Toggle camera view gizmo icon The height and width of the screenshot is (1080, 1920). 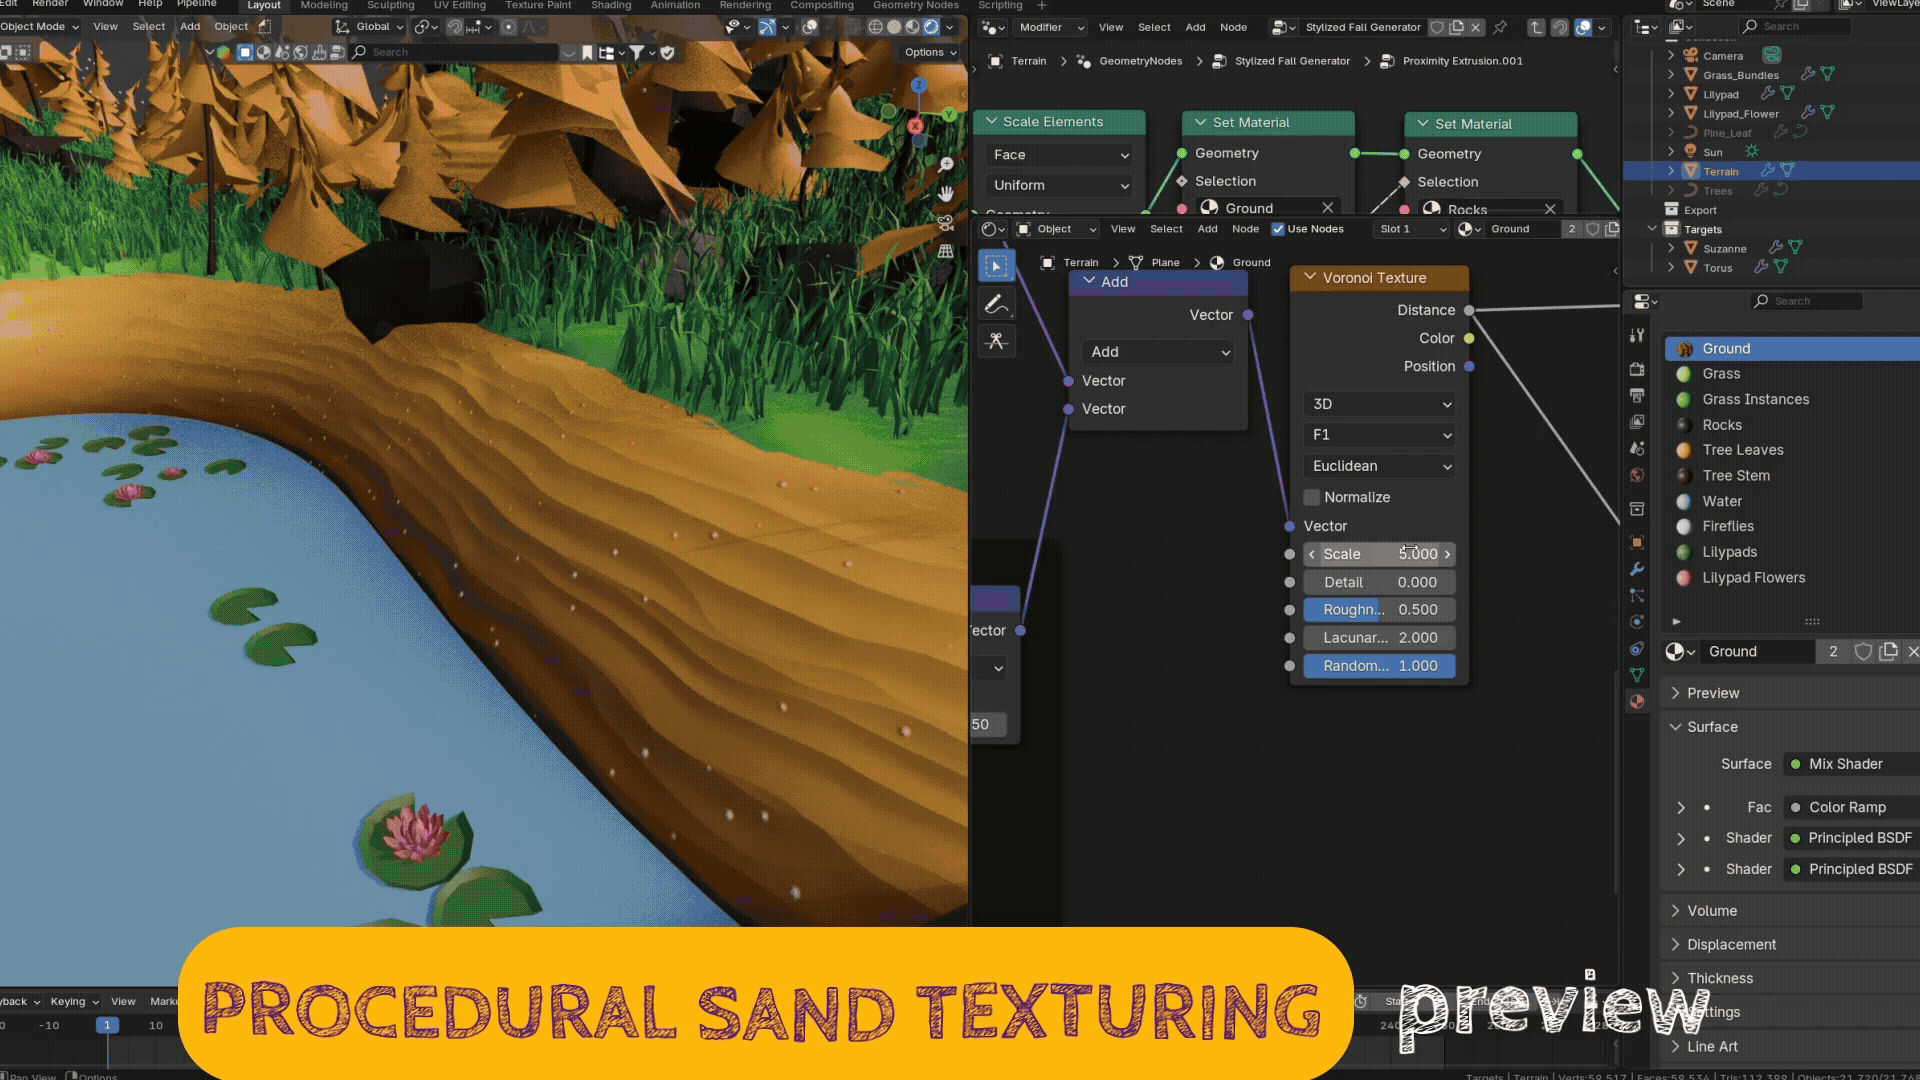coord(945,222)
